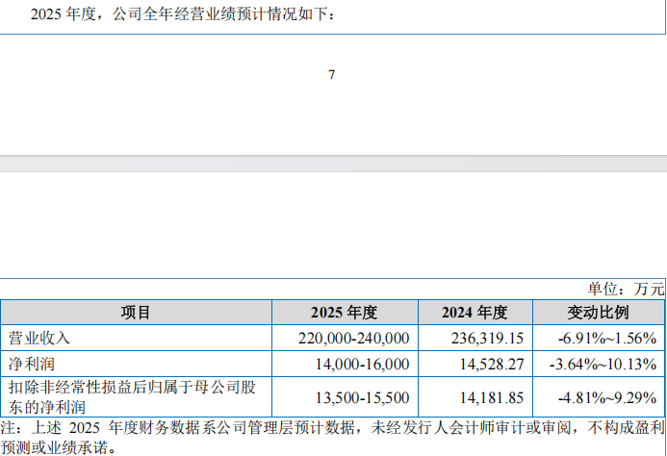This screenshot has width=667, height=456.
Task: Select the '营业收入' row label
Action: tap(40, 338)
